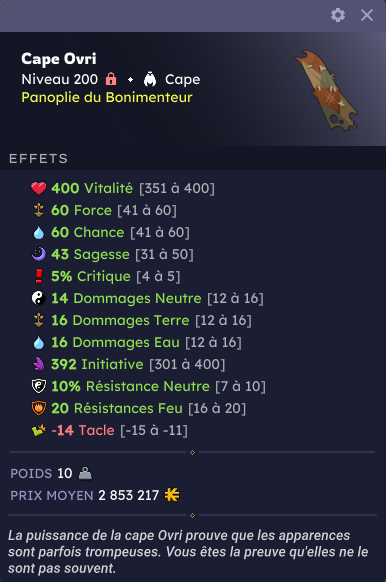Open settings with the gear icon

coord(338,15)
